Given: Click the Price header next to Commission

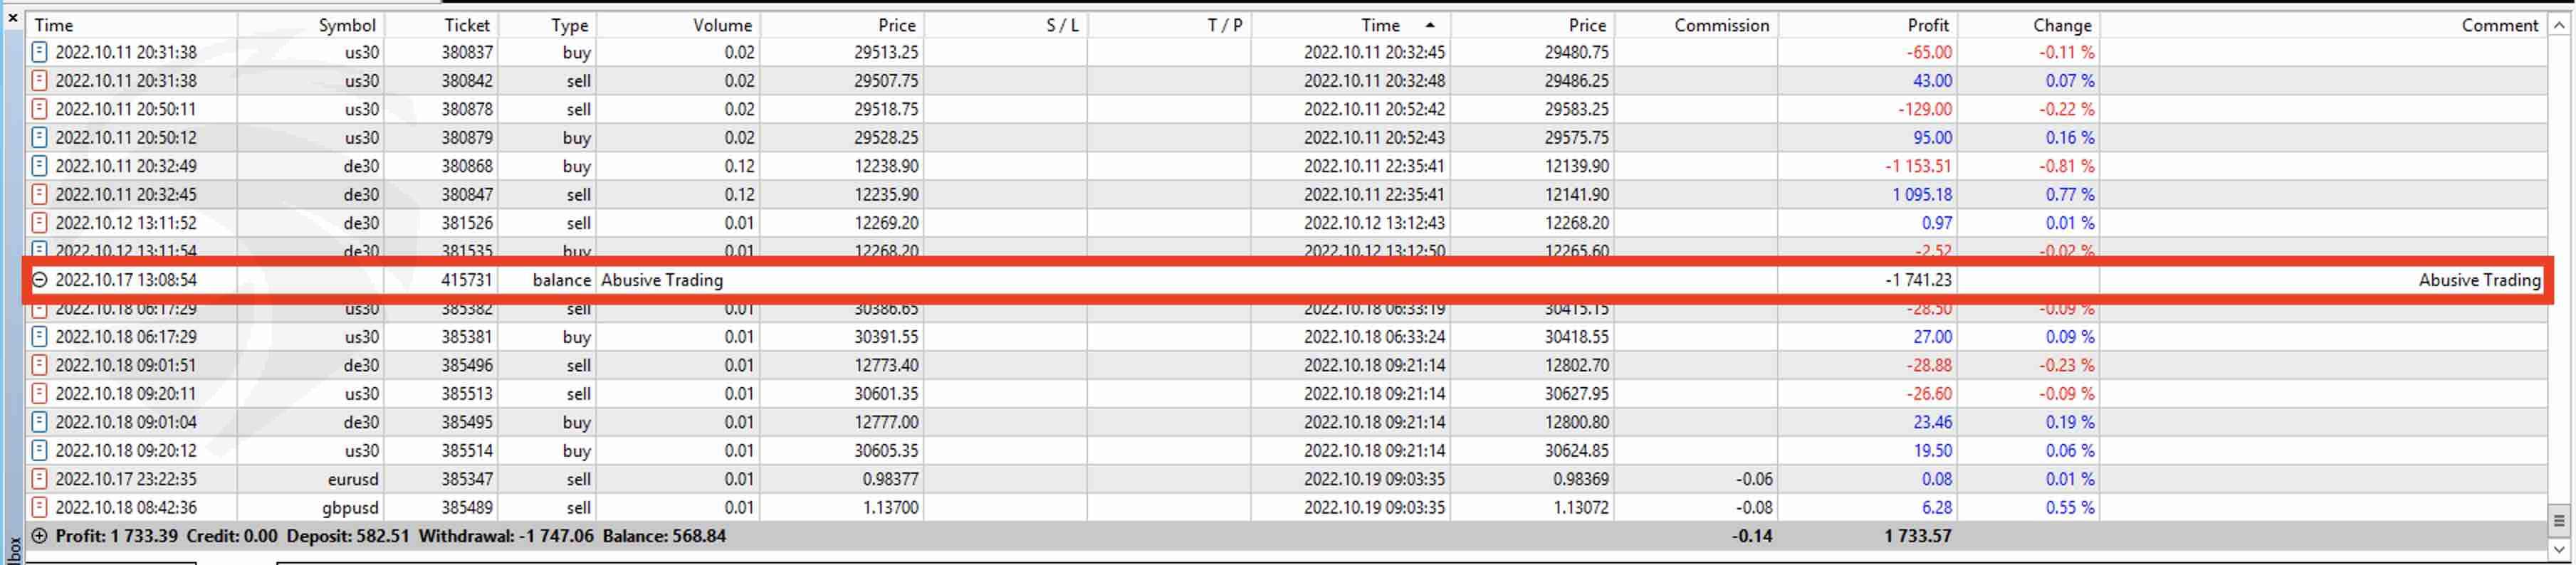Looking at the screenshot, I should pyautogui.click(x=1533, y=25).
